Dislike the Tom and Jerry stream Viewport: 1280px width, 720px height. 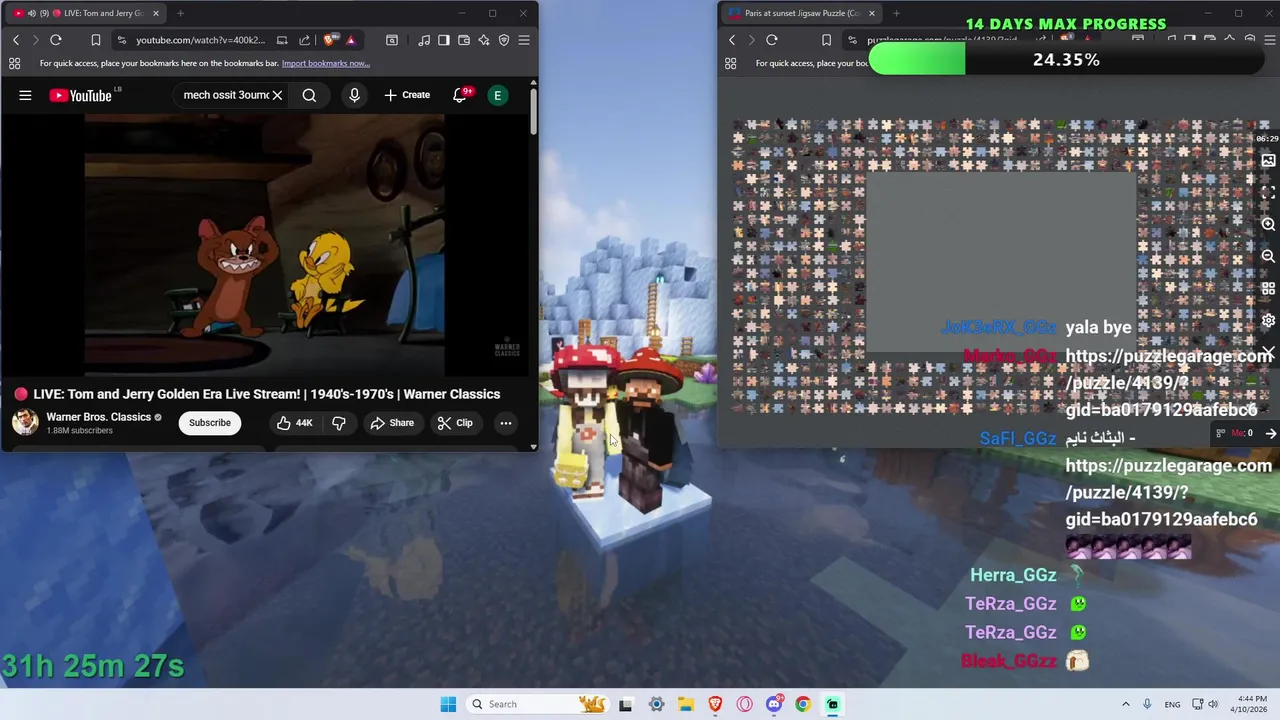[x=339, y=423]
